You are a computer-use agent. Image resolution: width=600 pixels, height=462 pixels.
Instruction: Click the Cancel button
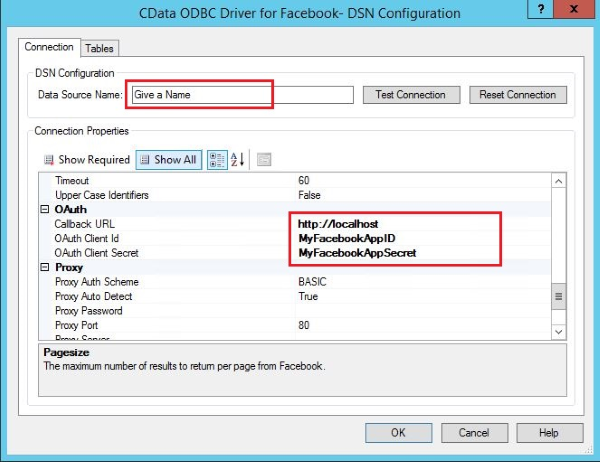tap(473, 433)
